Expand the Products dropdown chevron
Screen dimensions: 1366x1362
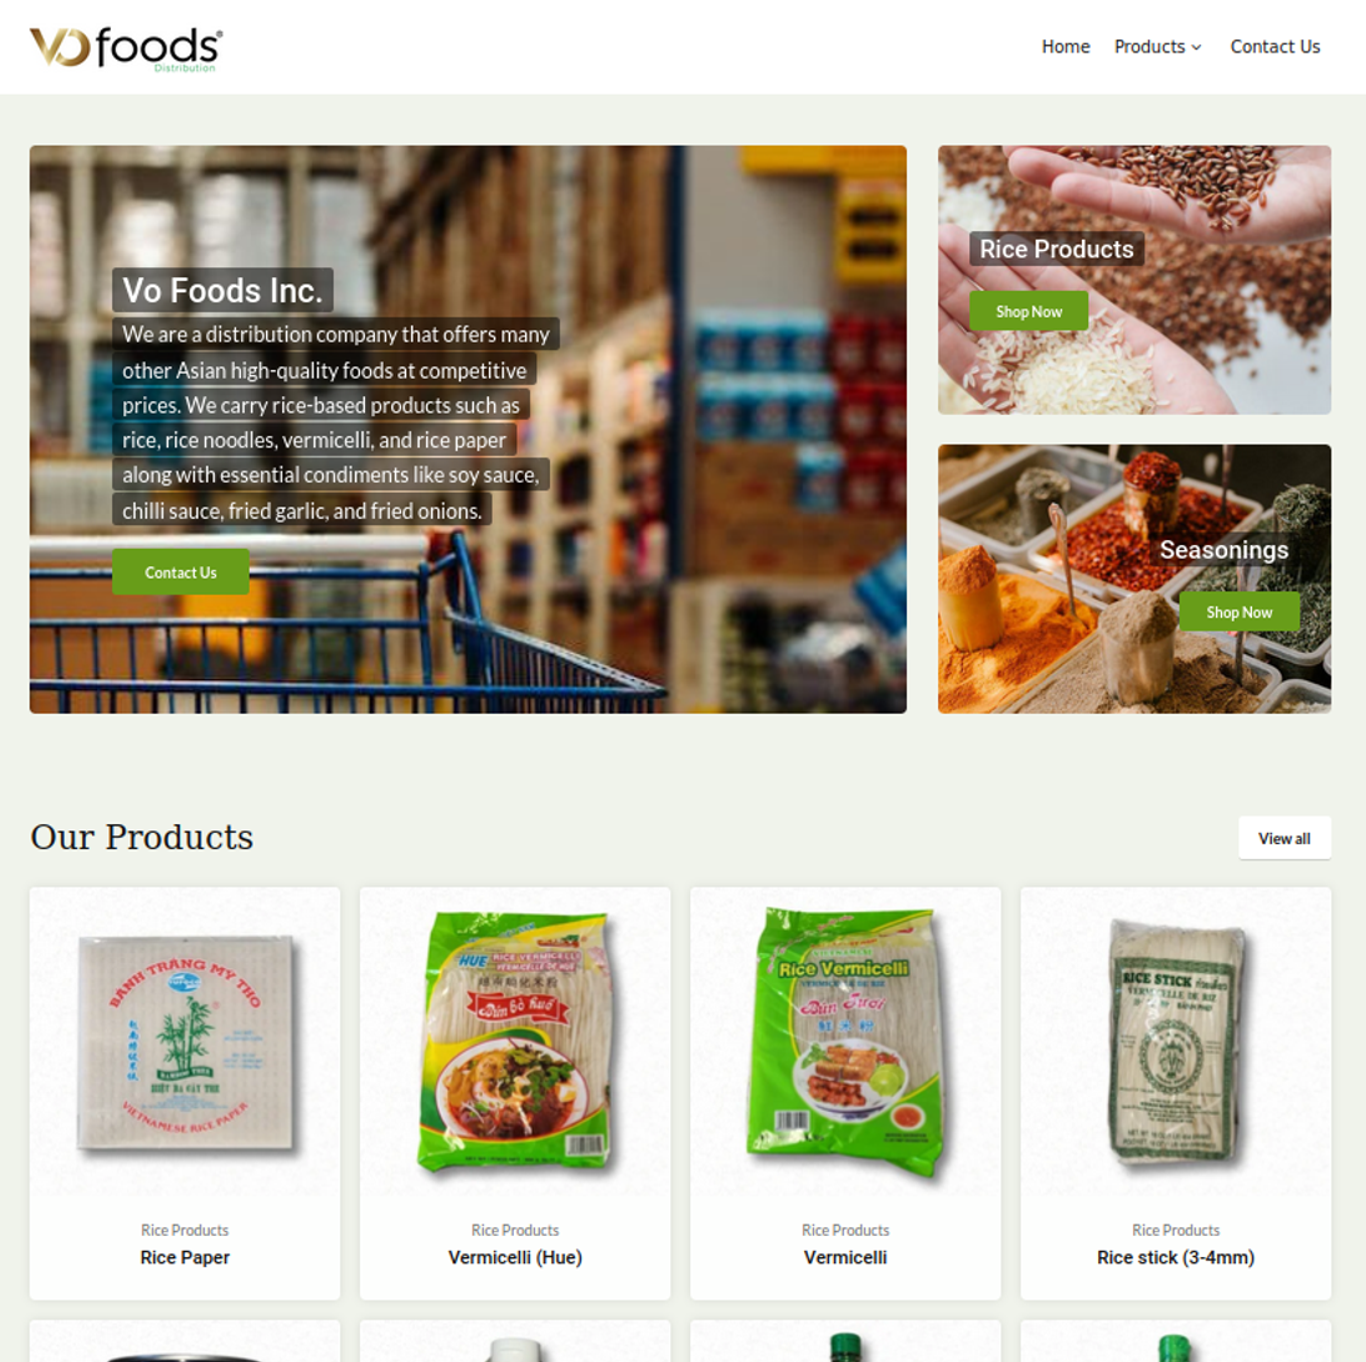(1196, 48)
